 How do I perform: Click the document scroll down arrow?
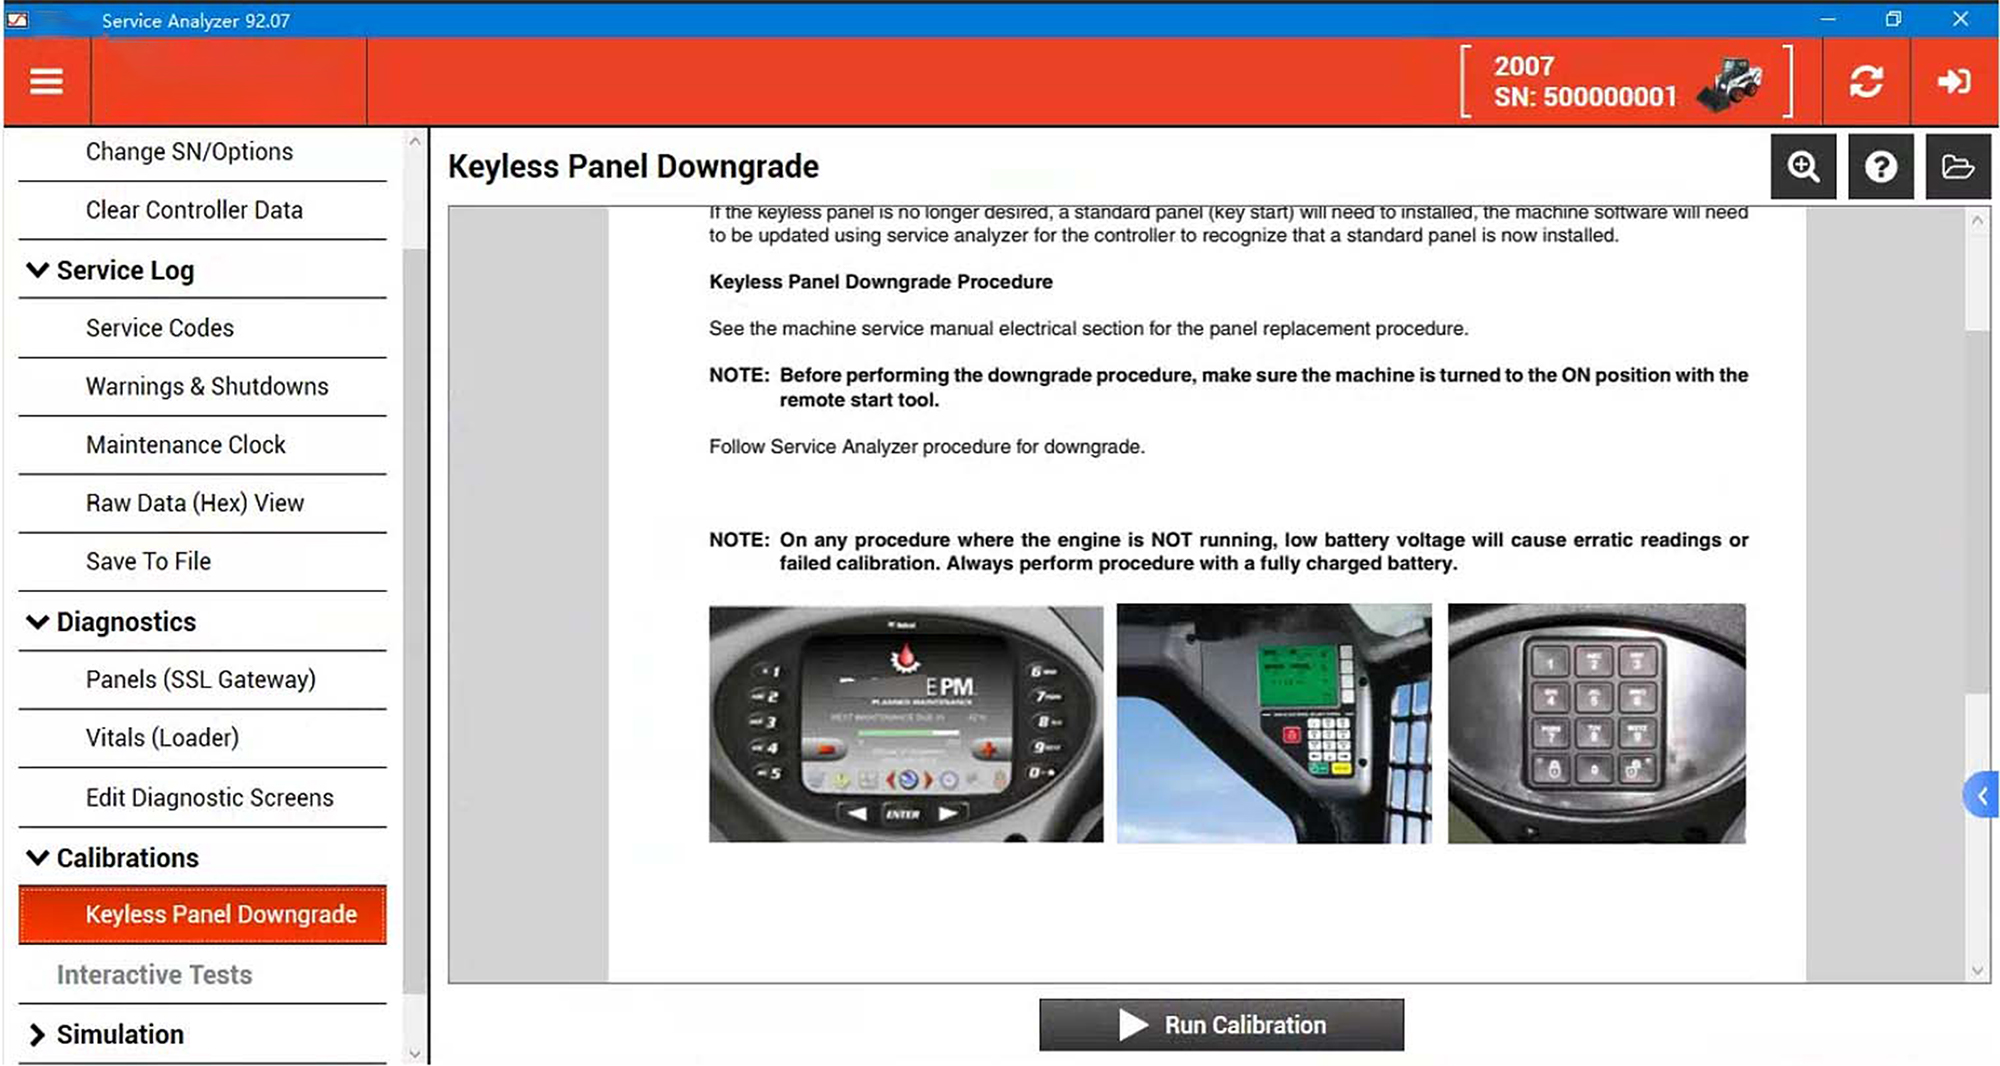[x=1977, y=970]
